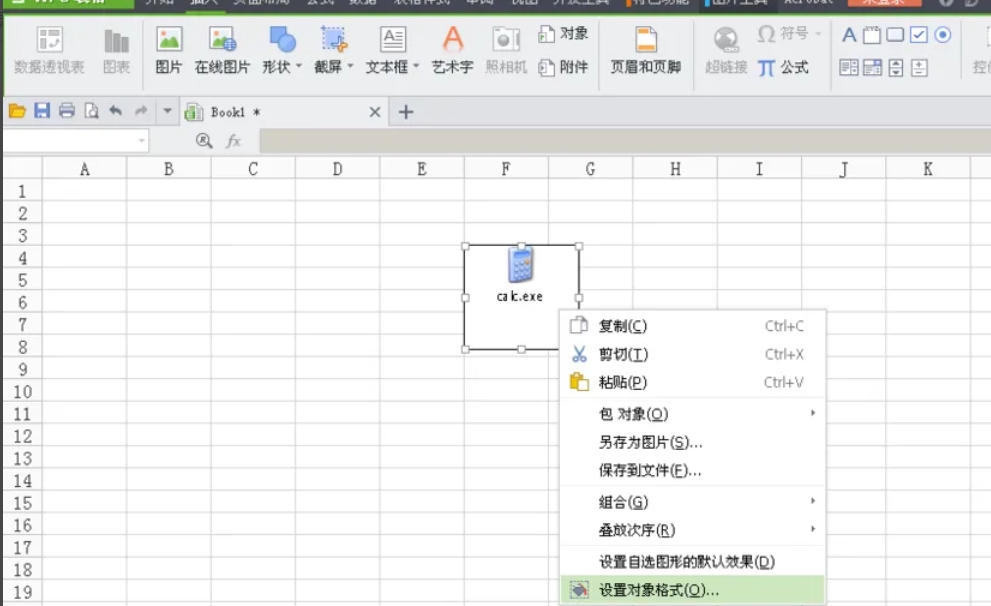
Task: Insert a hyperlink with the 超链接 icon
Action: (725, 50)
